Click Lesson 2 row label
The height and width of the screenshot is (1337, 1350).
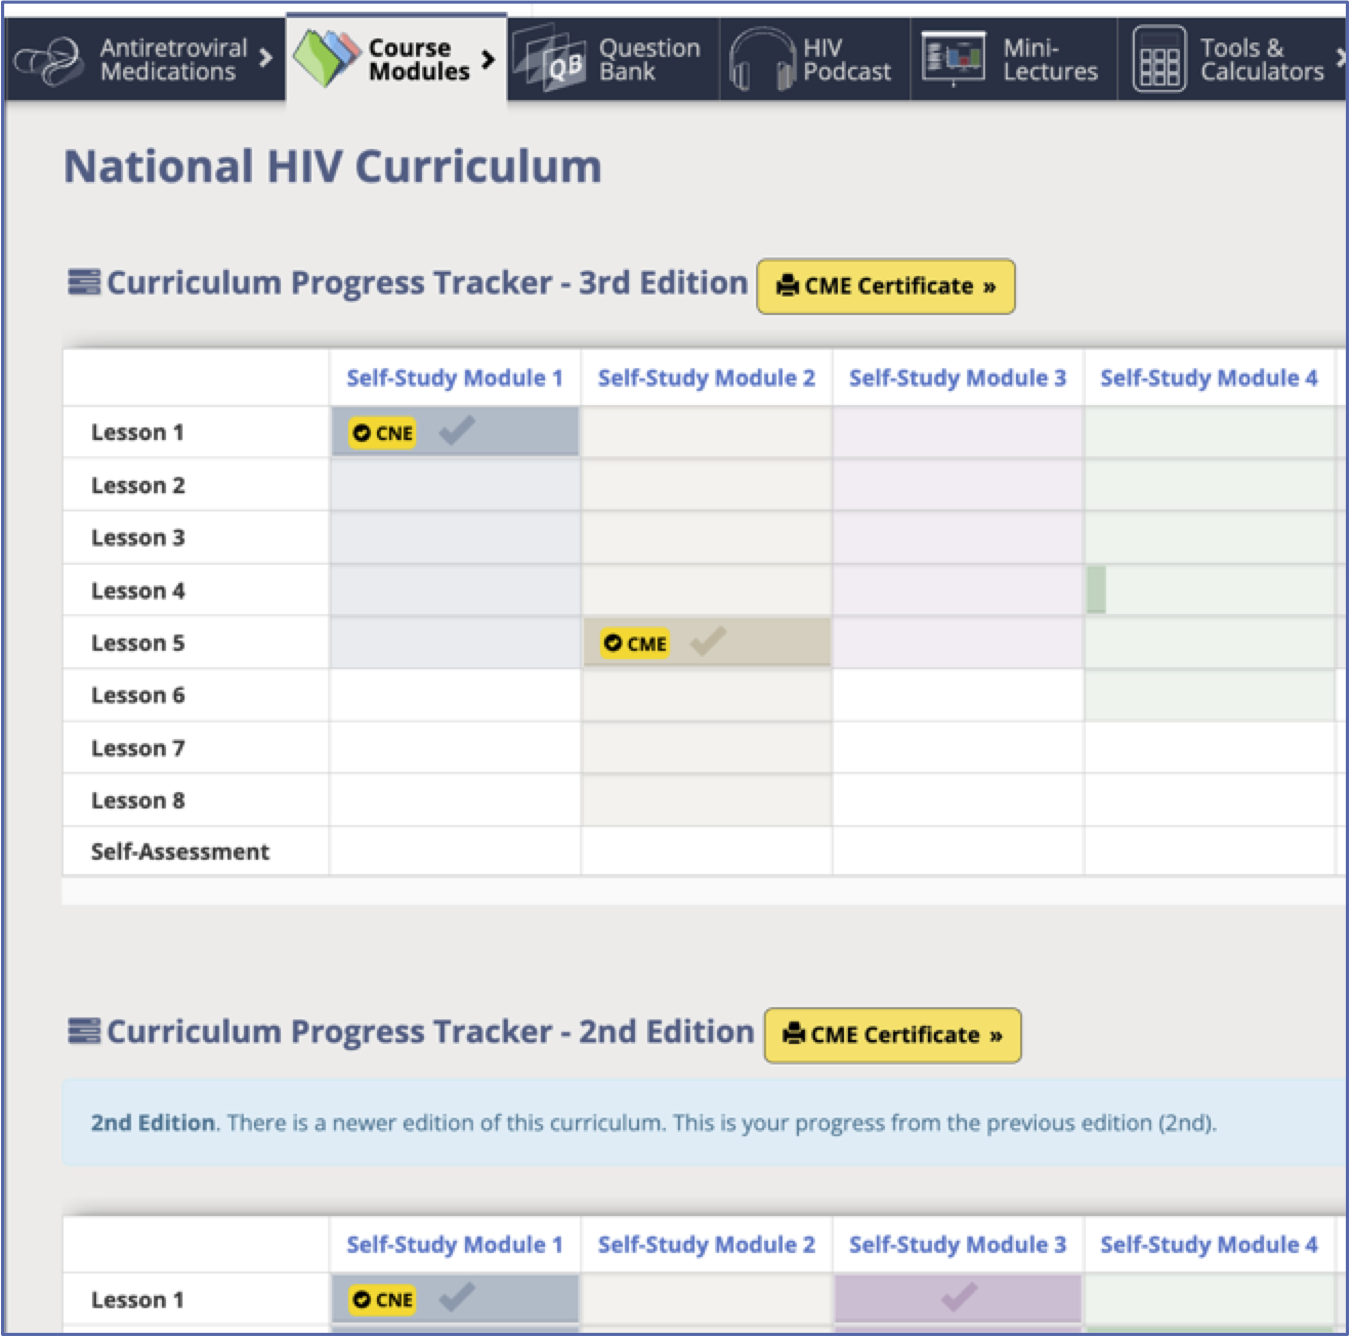138,486
